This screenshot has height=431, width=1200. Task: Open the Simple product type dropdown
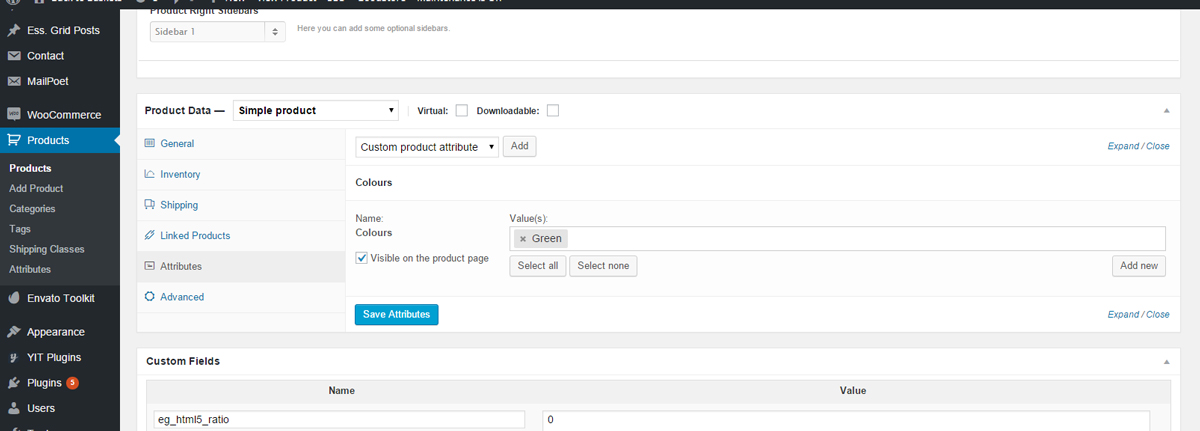point(316,110)
